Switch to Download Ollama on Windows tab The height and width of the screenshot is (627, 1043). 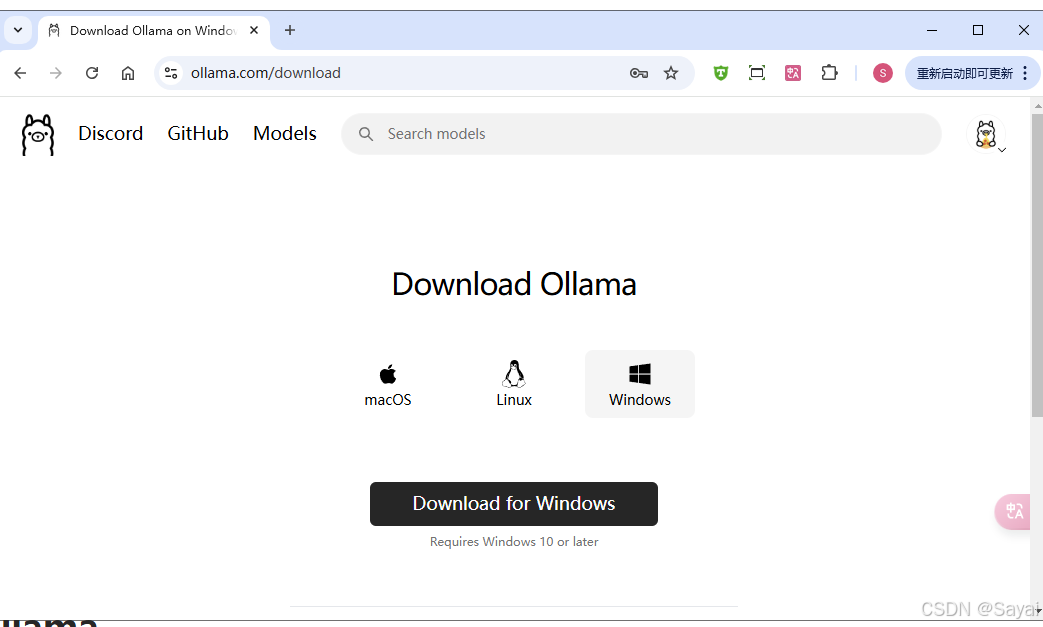click(153, 31)
